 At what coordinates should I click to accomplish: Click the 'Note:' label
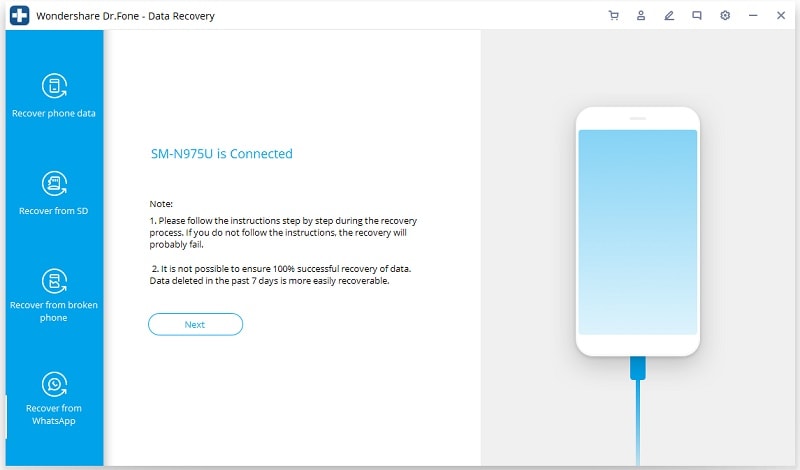pos(161,204)
